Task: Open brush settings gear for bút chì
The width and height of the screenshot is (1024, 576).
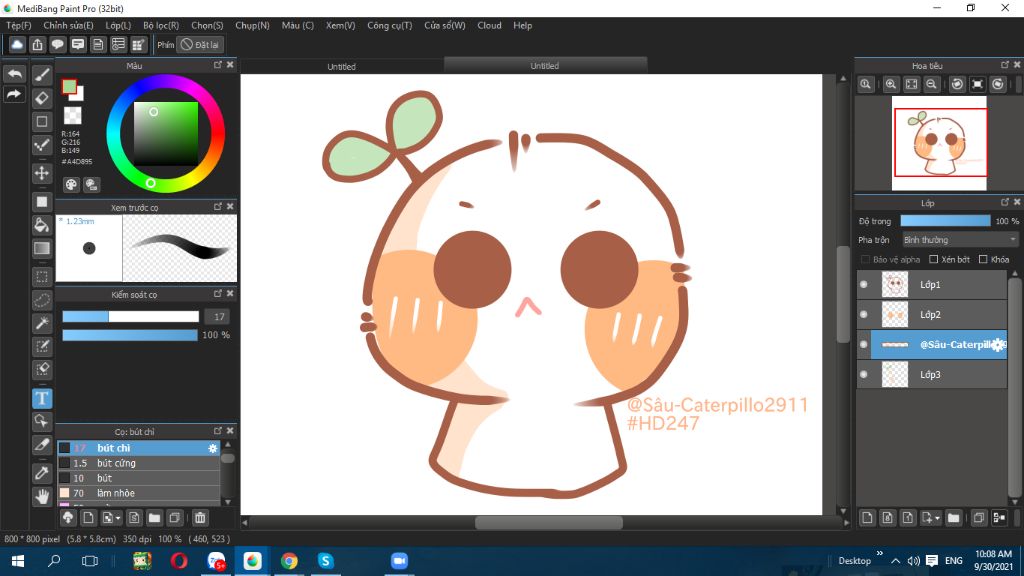Action: [212, 449]
